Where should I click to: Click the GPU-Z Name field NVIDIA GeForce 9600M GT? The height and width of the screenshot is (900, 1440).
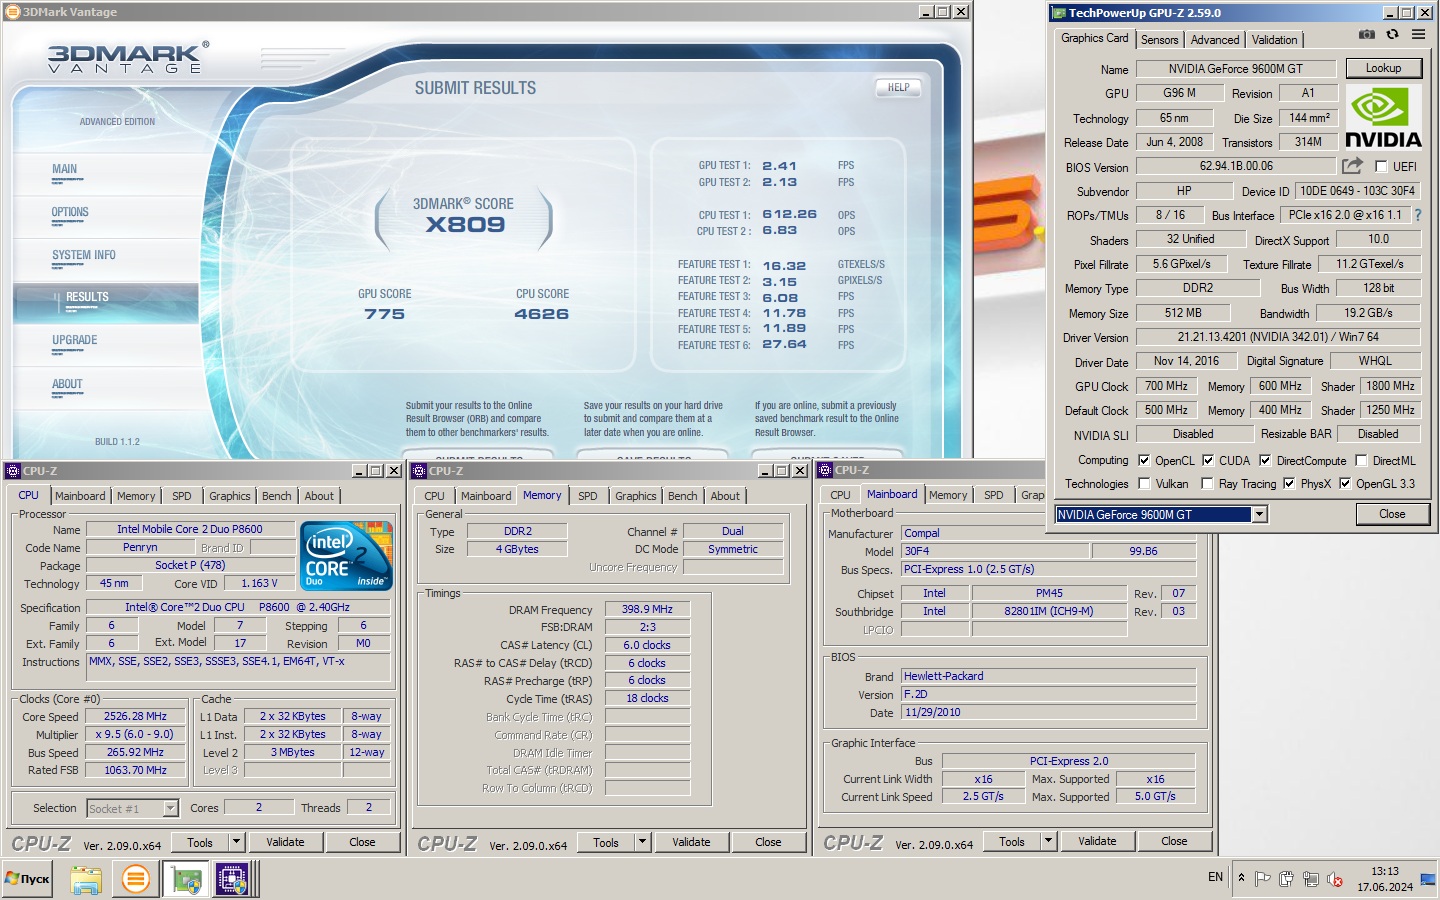[x=1236, y=69]
